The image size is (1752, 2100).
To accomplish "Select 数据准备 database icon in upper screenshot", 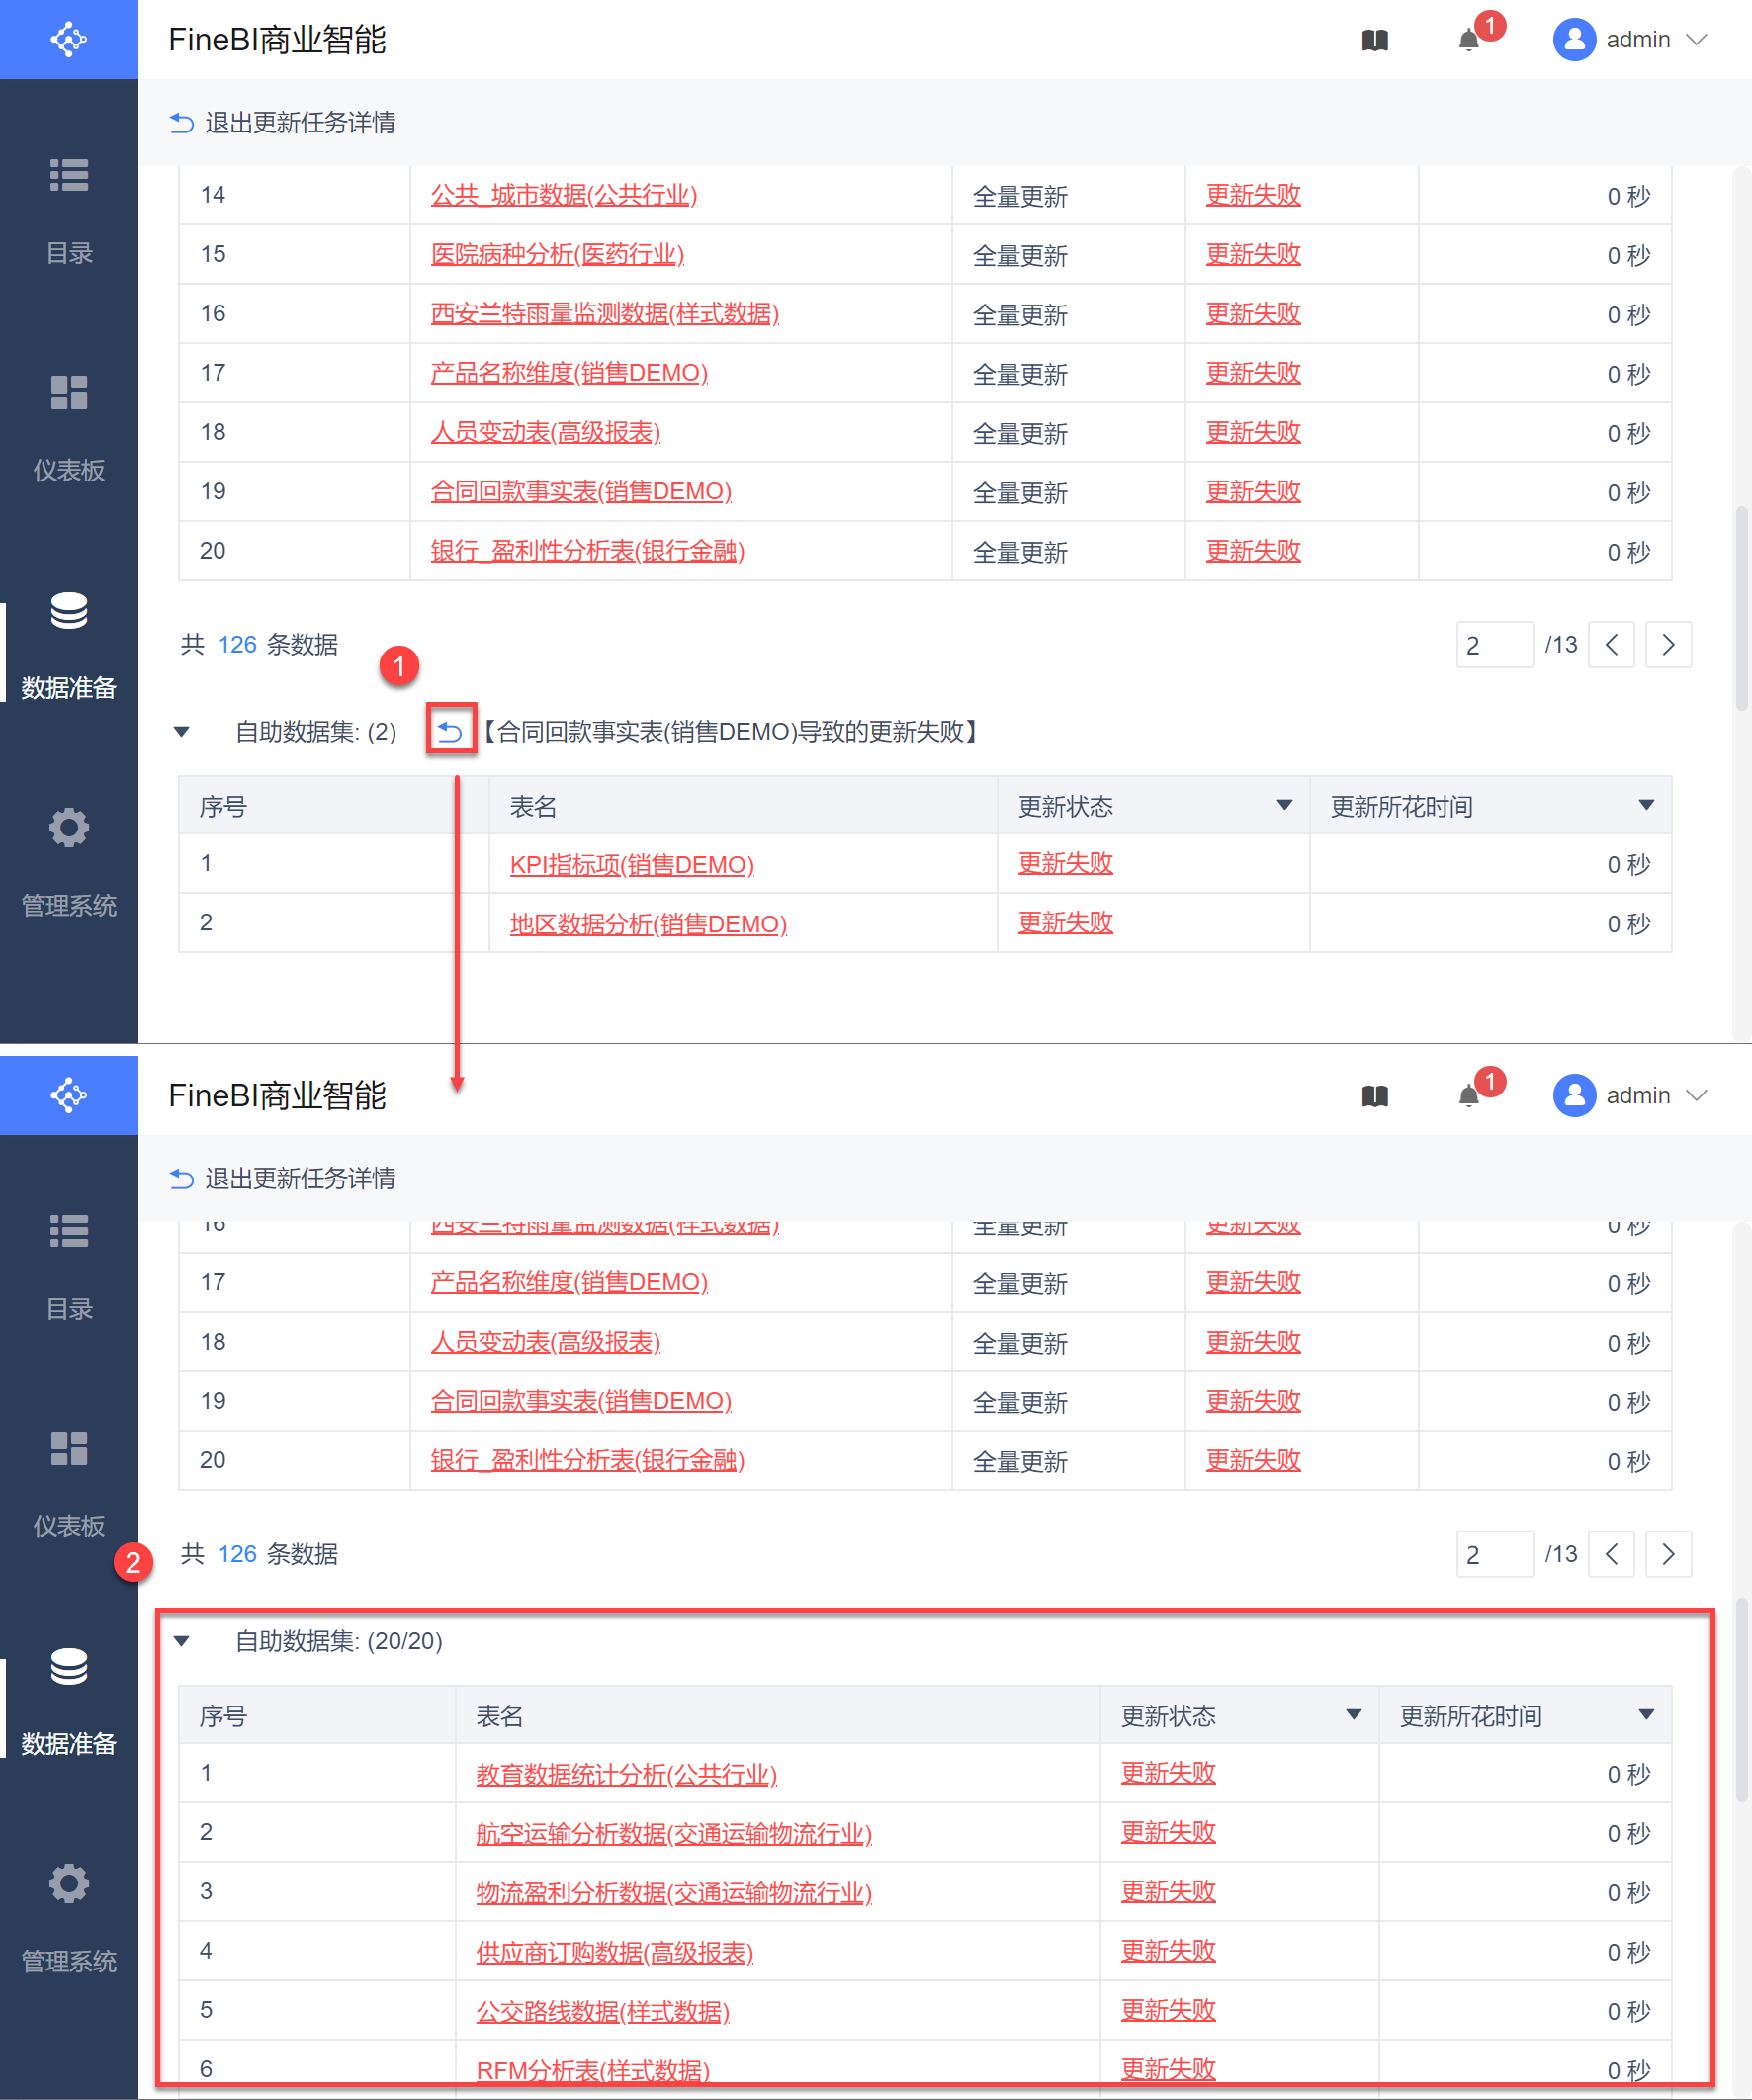I will point(69,610).
